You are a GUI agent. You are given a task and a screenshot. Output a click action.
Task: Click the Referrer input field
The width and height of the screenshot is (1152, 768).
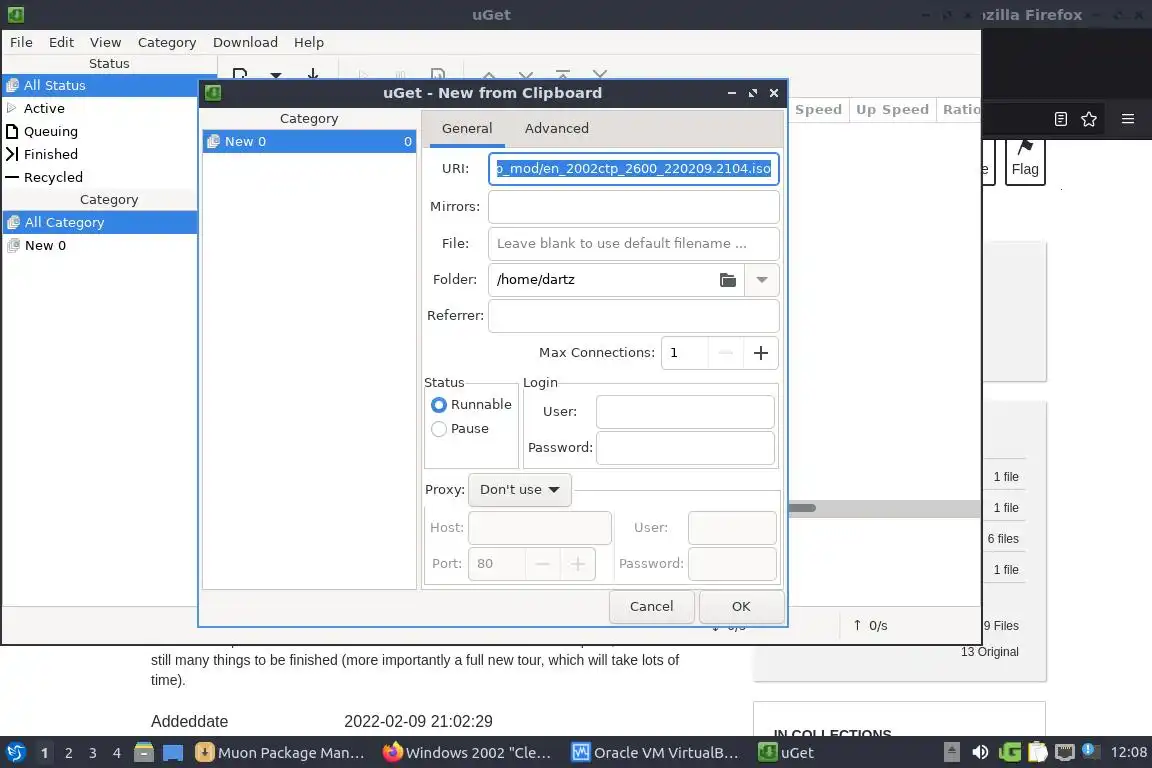click(633, 316)
